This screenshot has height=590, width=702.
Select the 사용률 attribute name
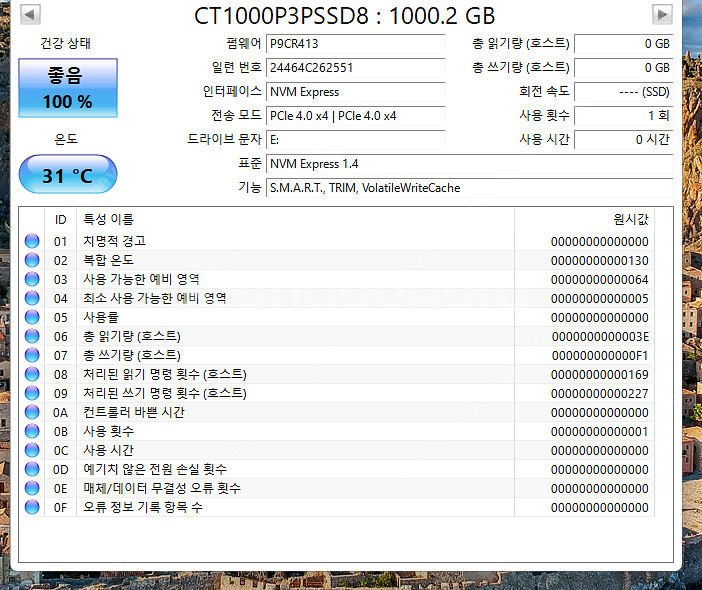(101, 317)
